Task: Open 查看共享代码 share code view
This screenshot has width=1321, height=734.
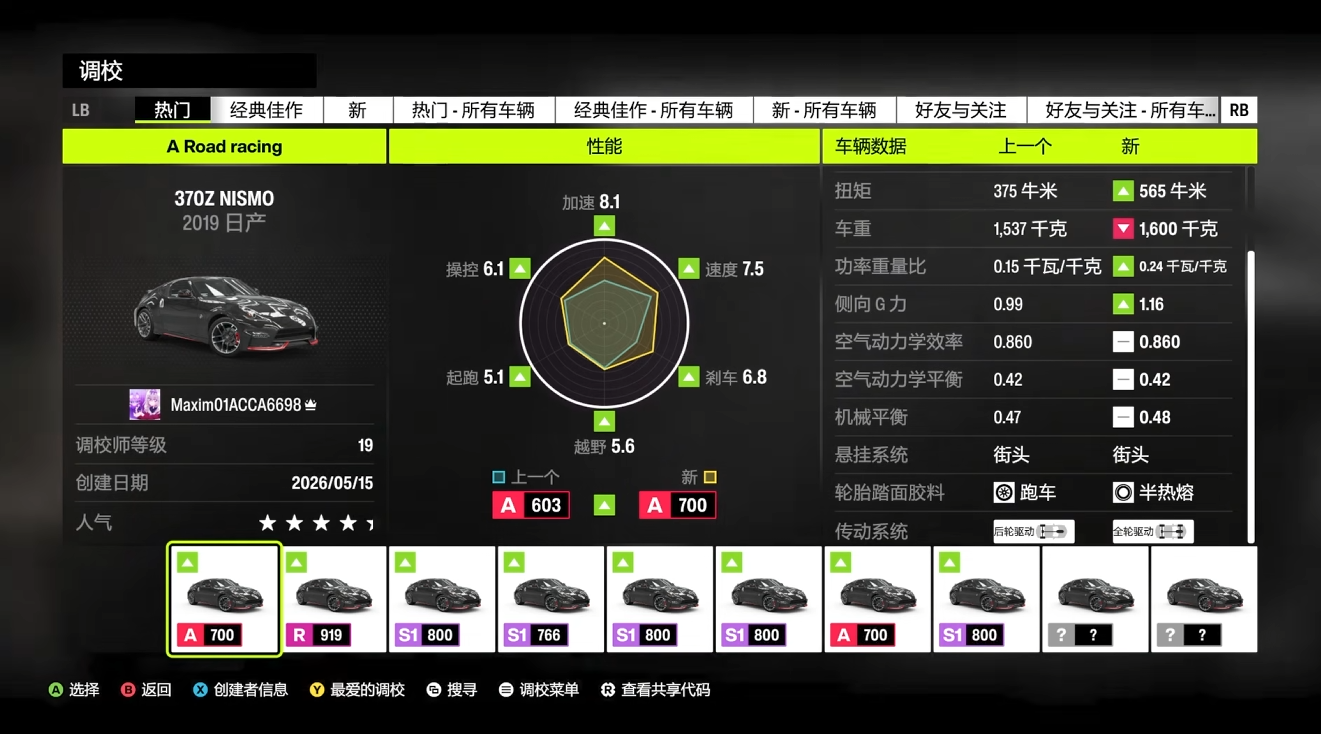Action: [665, 690]
